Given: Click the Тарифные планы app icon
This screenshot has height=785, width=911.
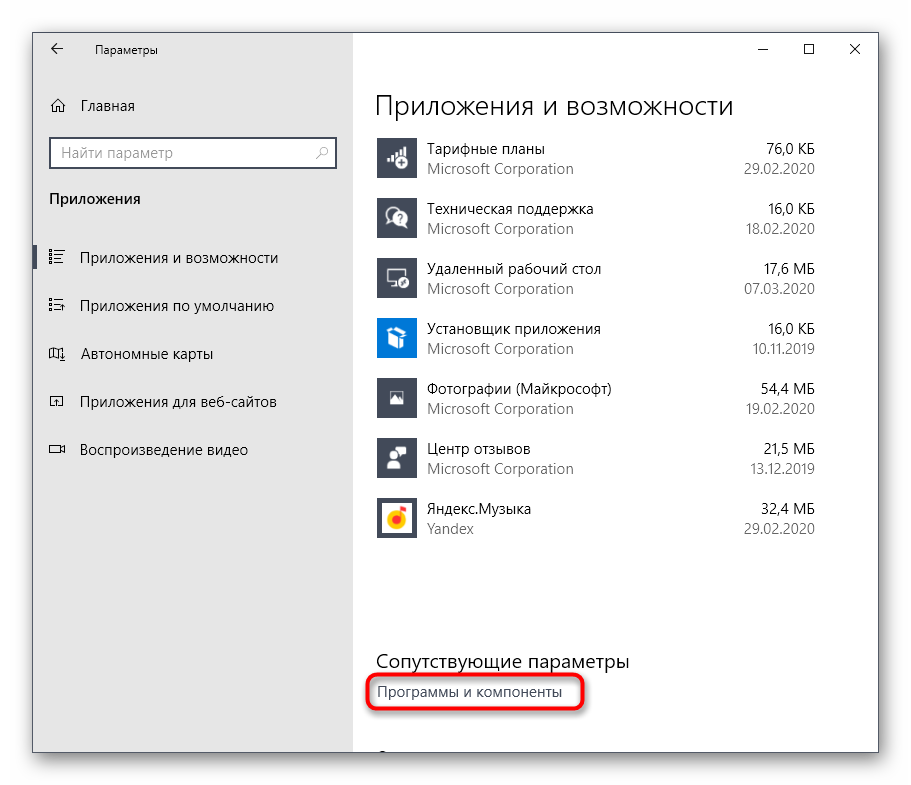Looking at the screenshot, I should click(396, 158).
